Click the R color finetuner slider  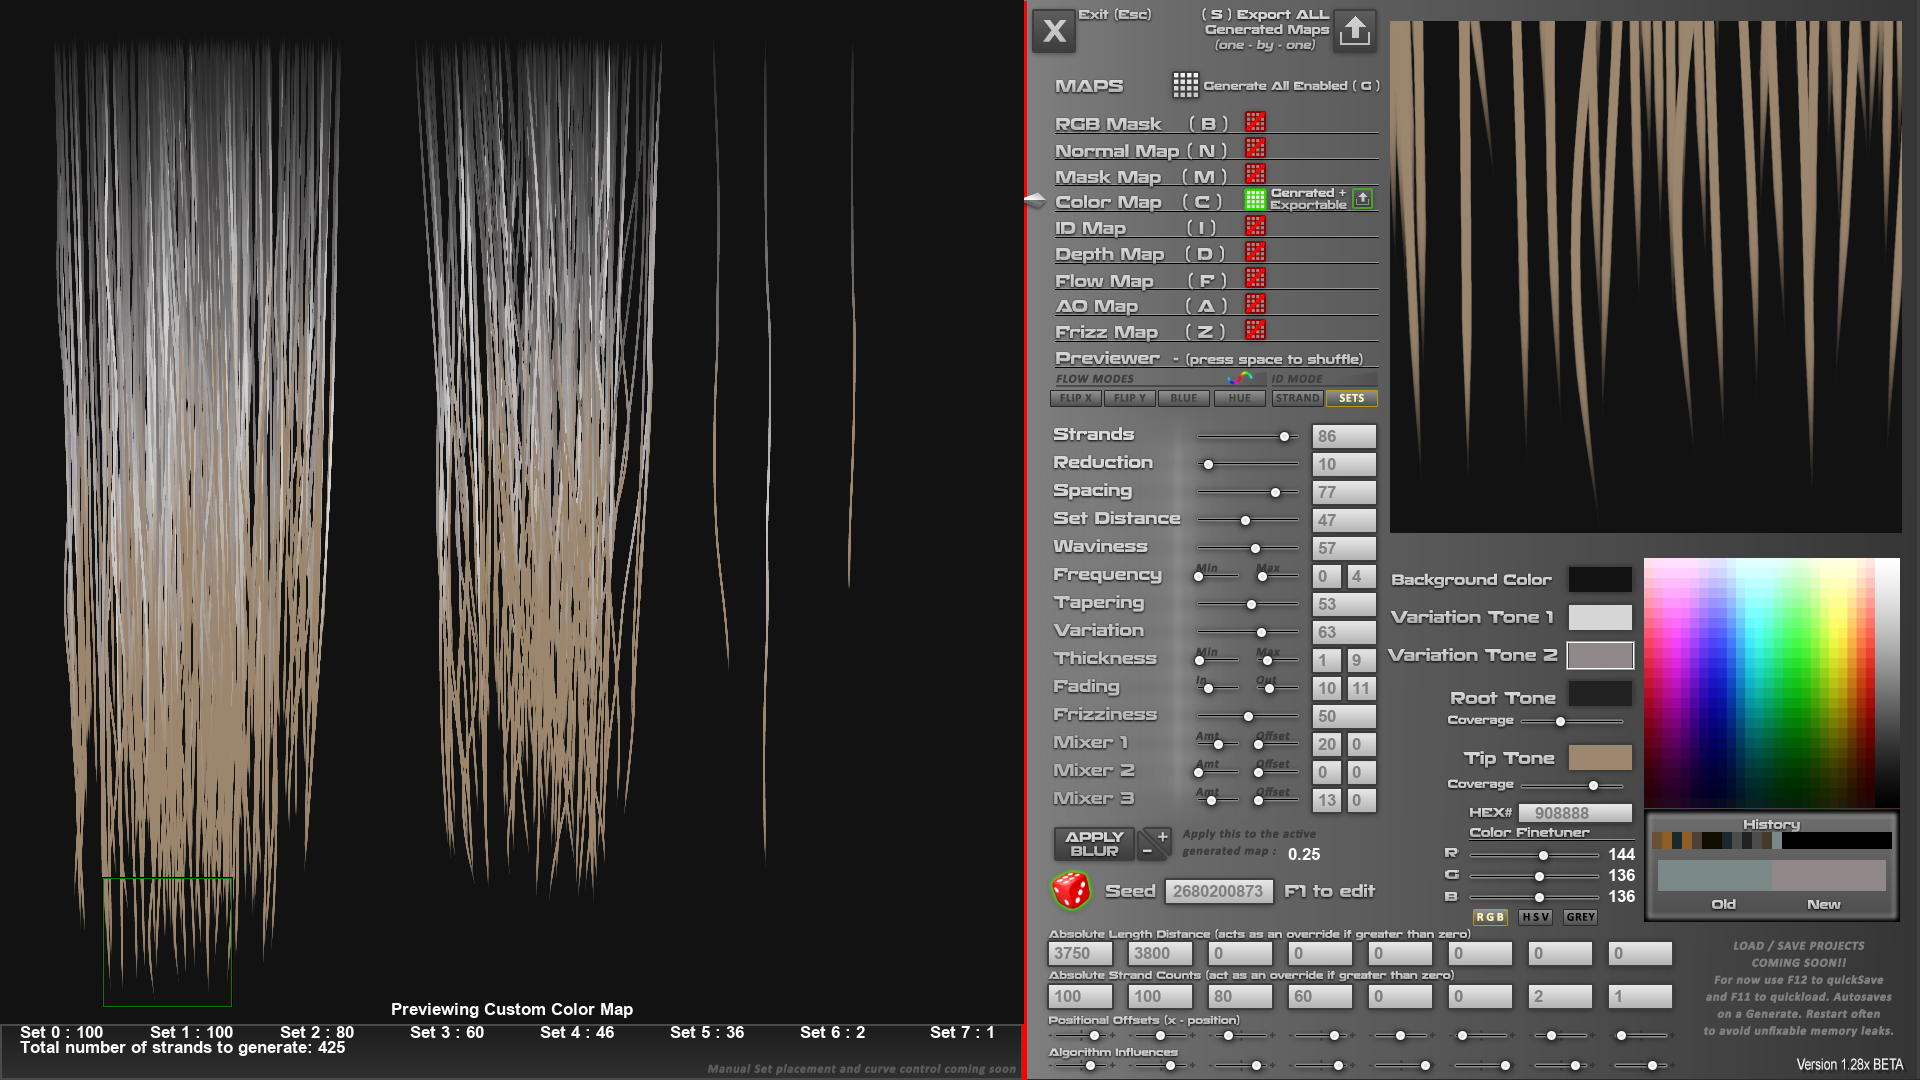click(x=1534, y=855)
